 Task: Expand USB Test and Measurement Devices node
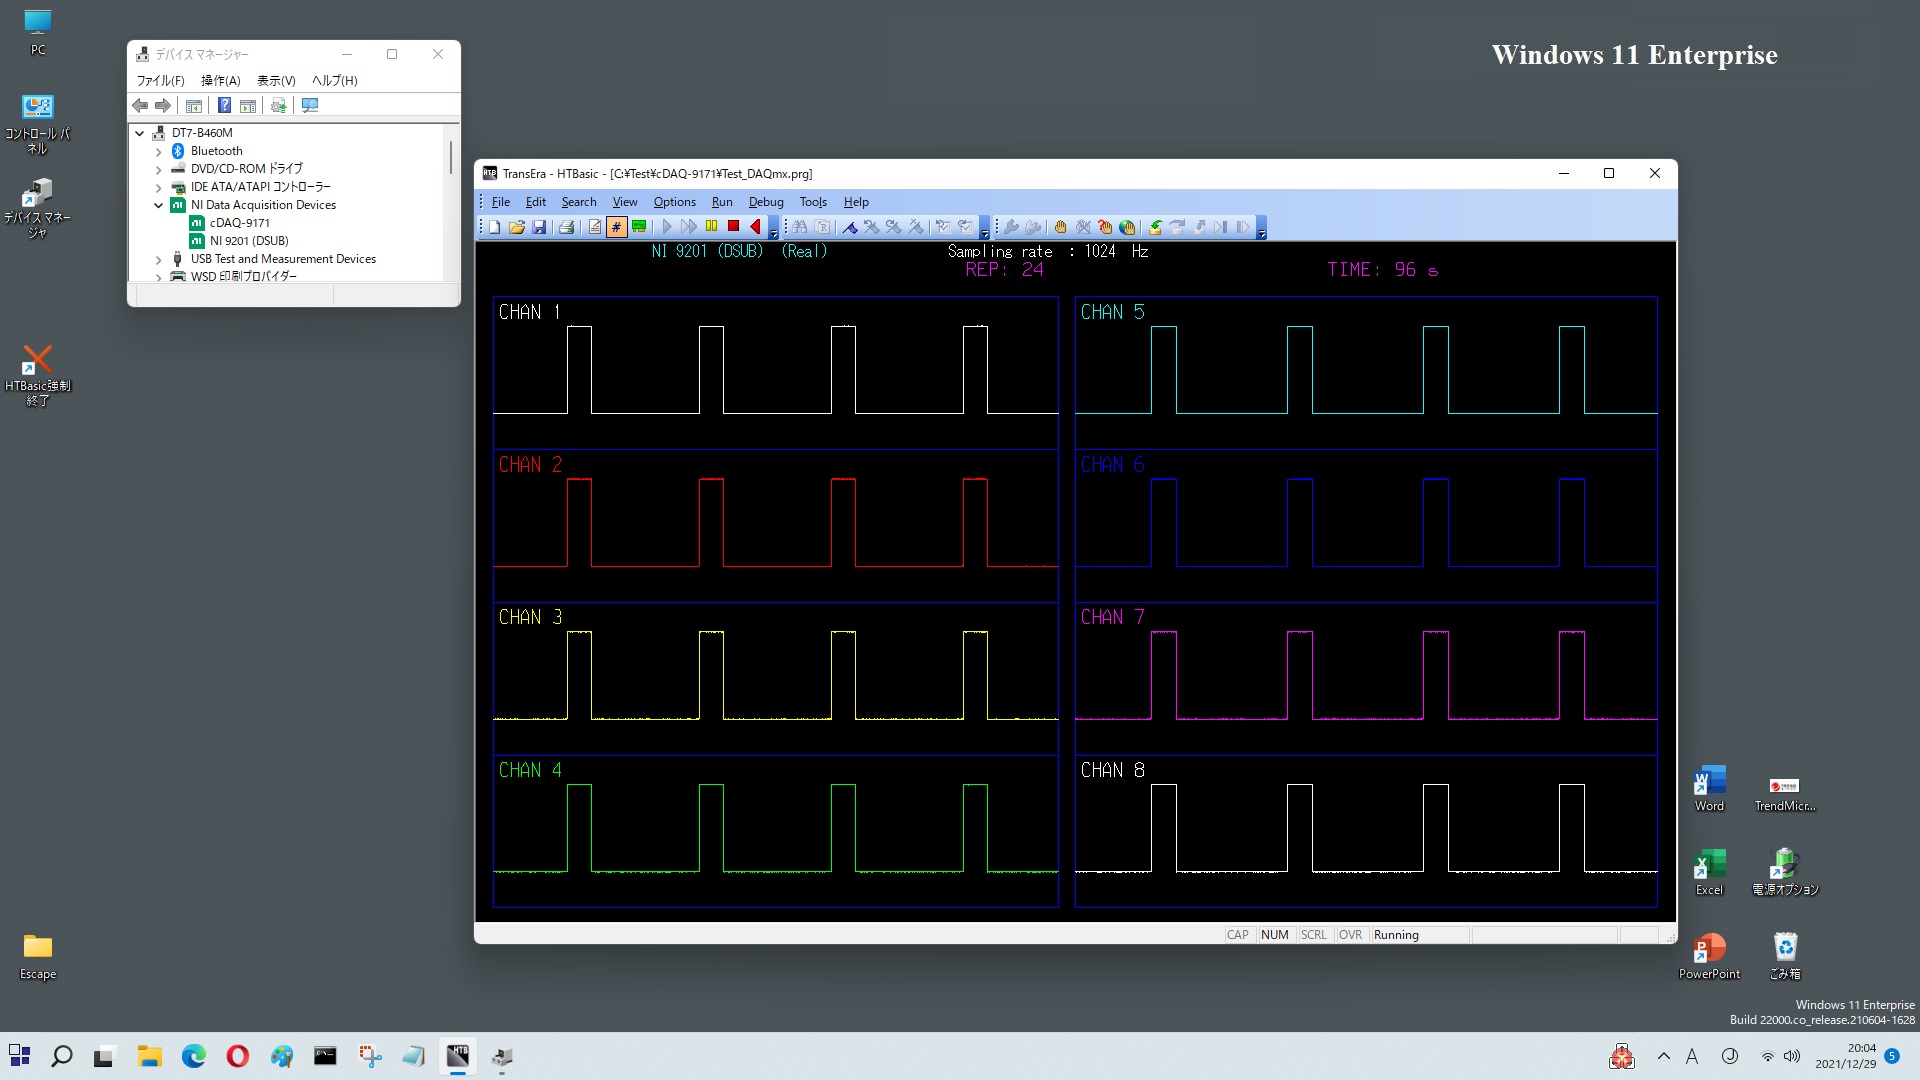(158, 259)
